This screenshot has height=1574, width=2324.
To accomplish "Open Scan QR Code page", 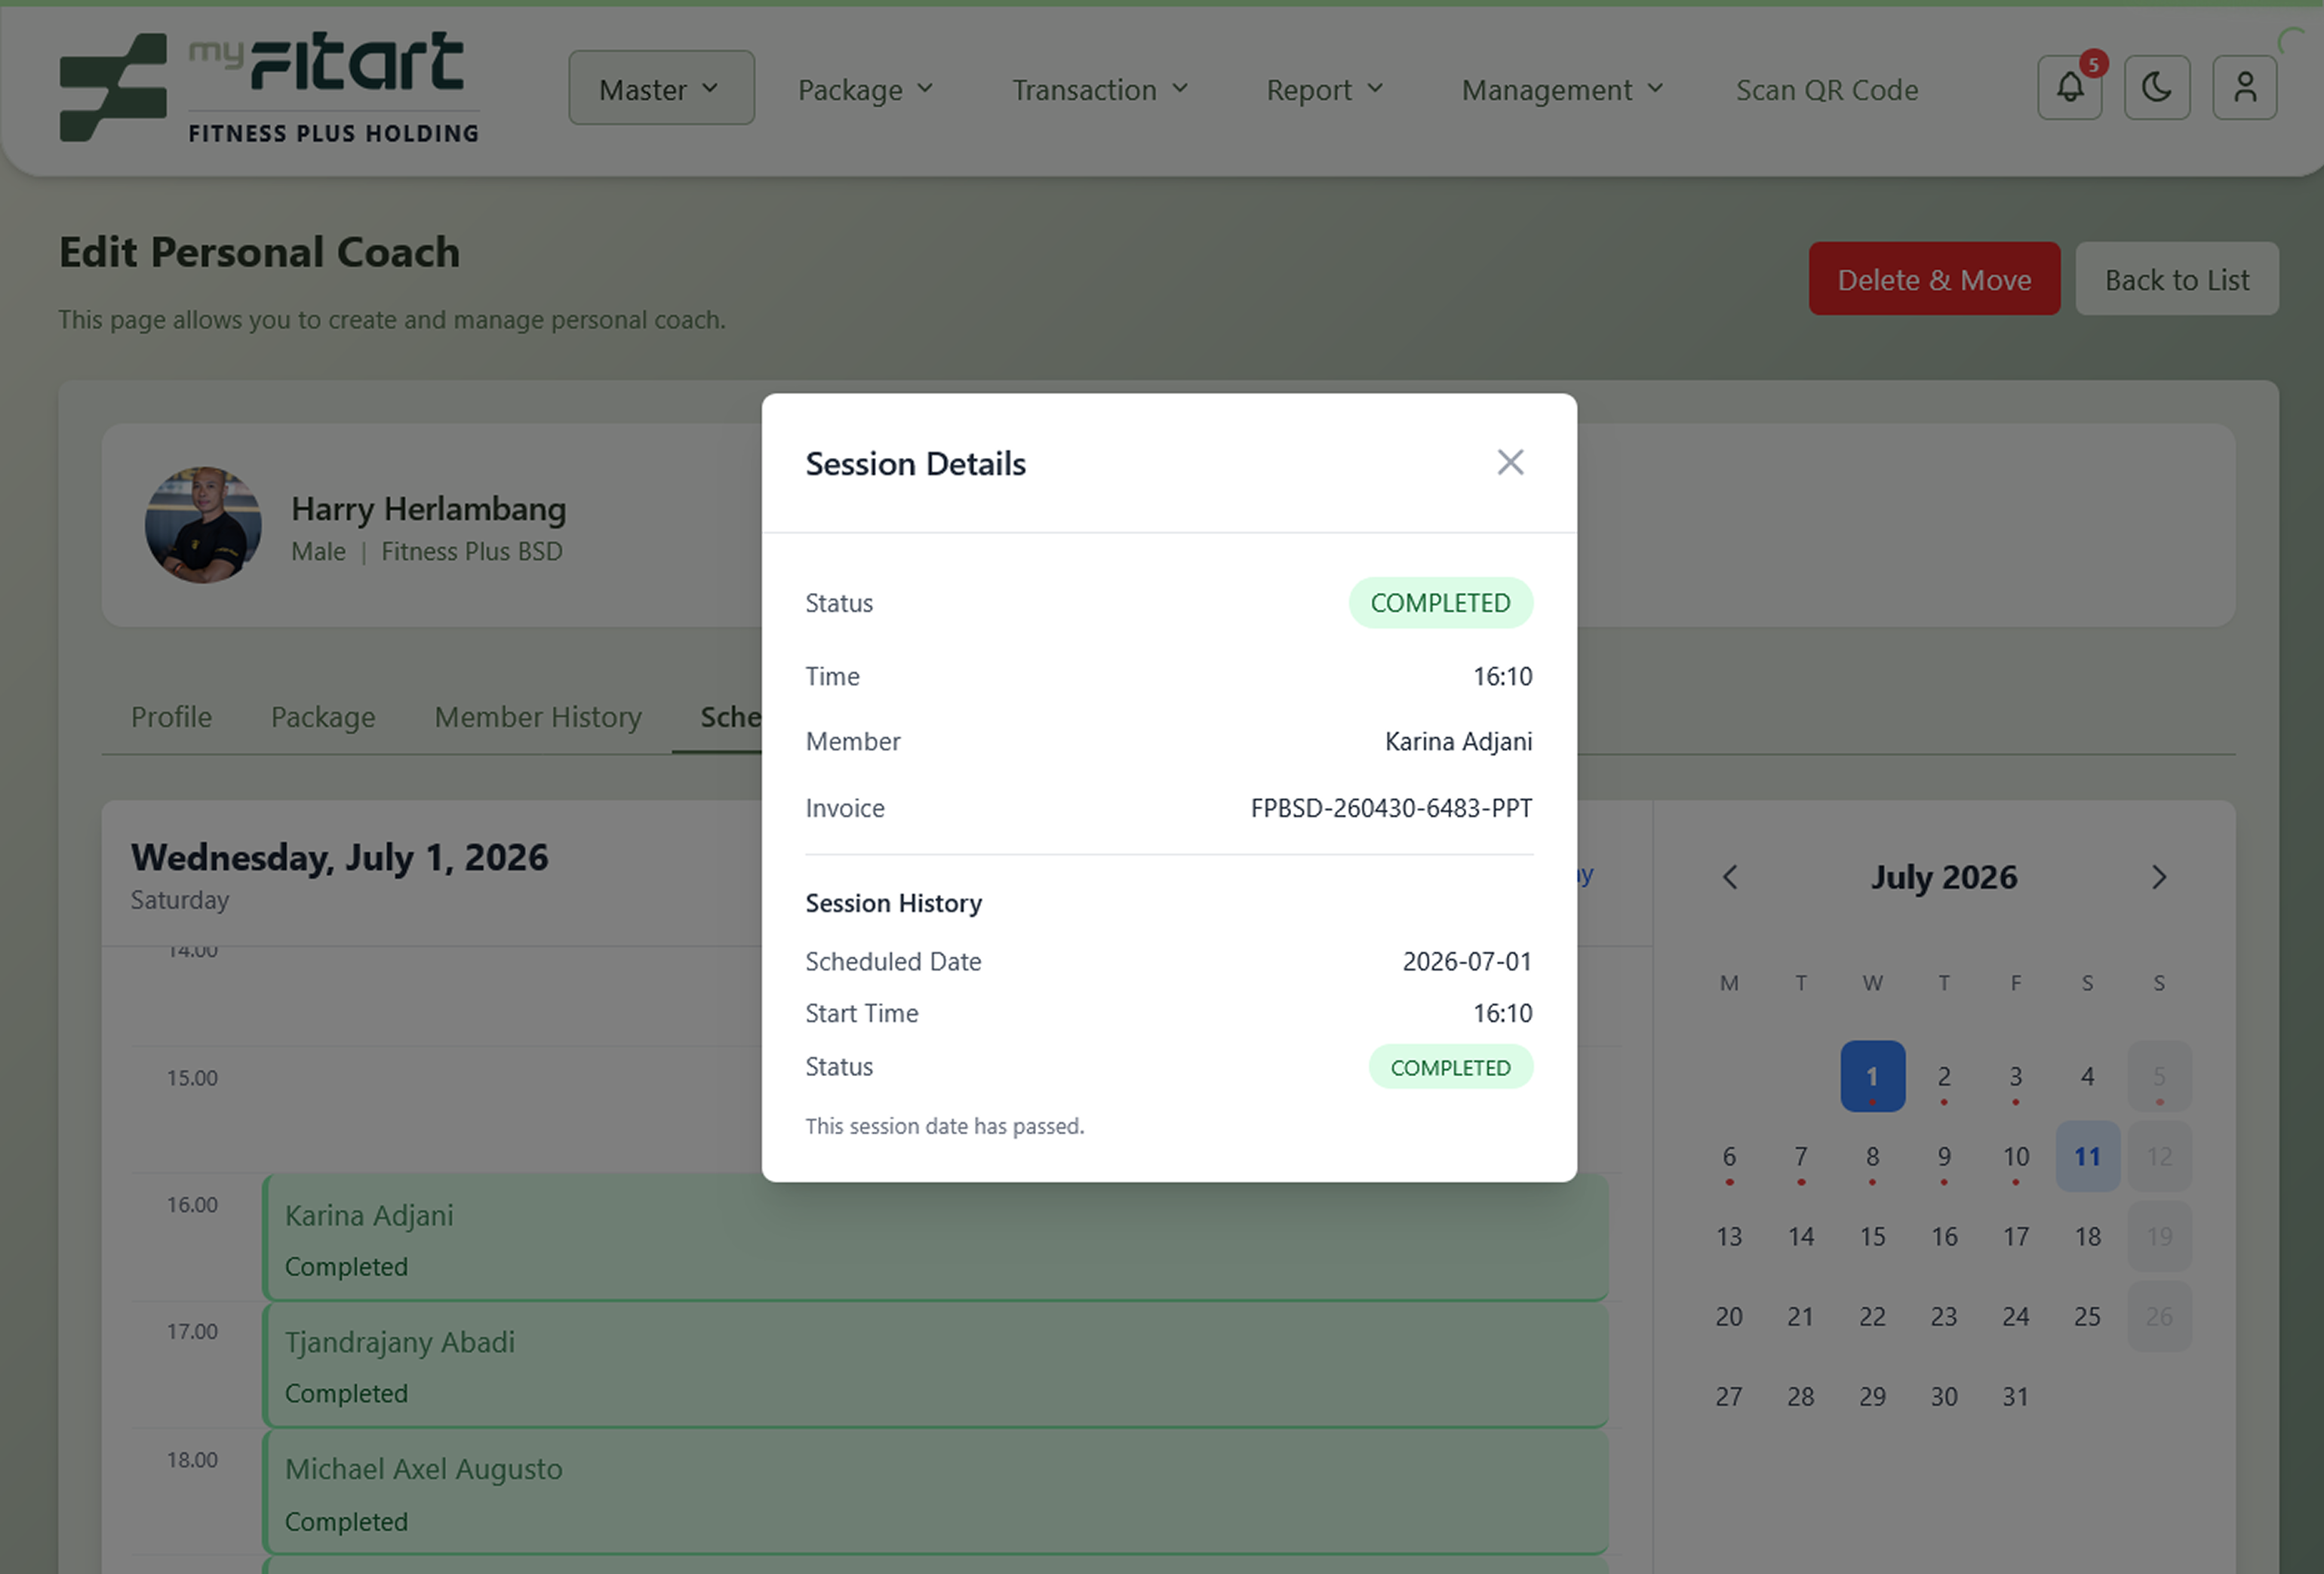I will click(1827, 90).
